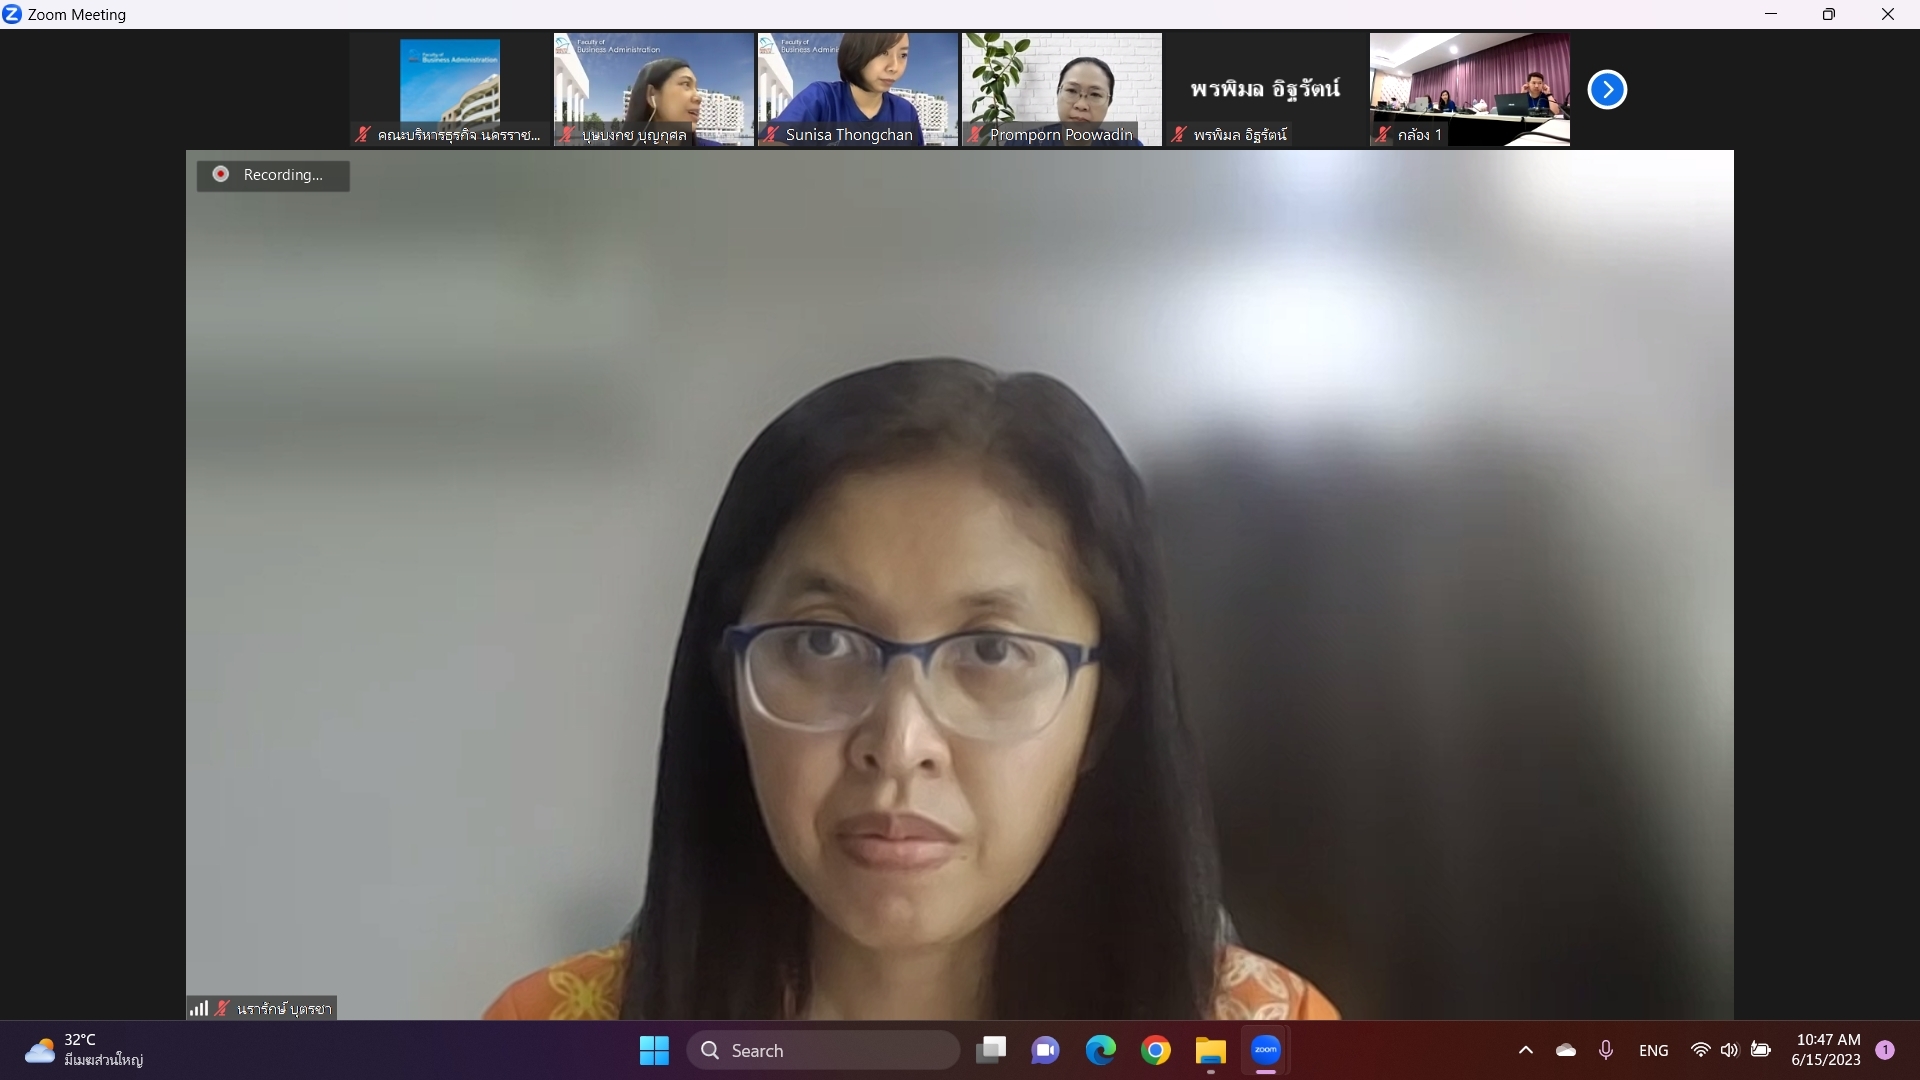Open Wi-Fi network settings icon
1920x1080 pixels.
pyautogui.click(x=1700, y=1051)
